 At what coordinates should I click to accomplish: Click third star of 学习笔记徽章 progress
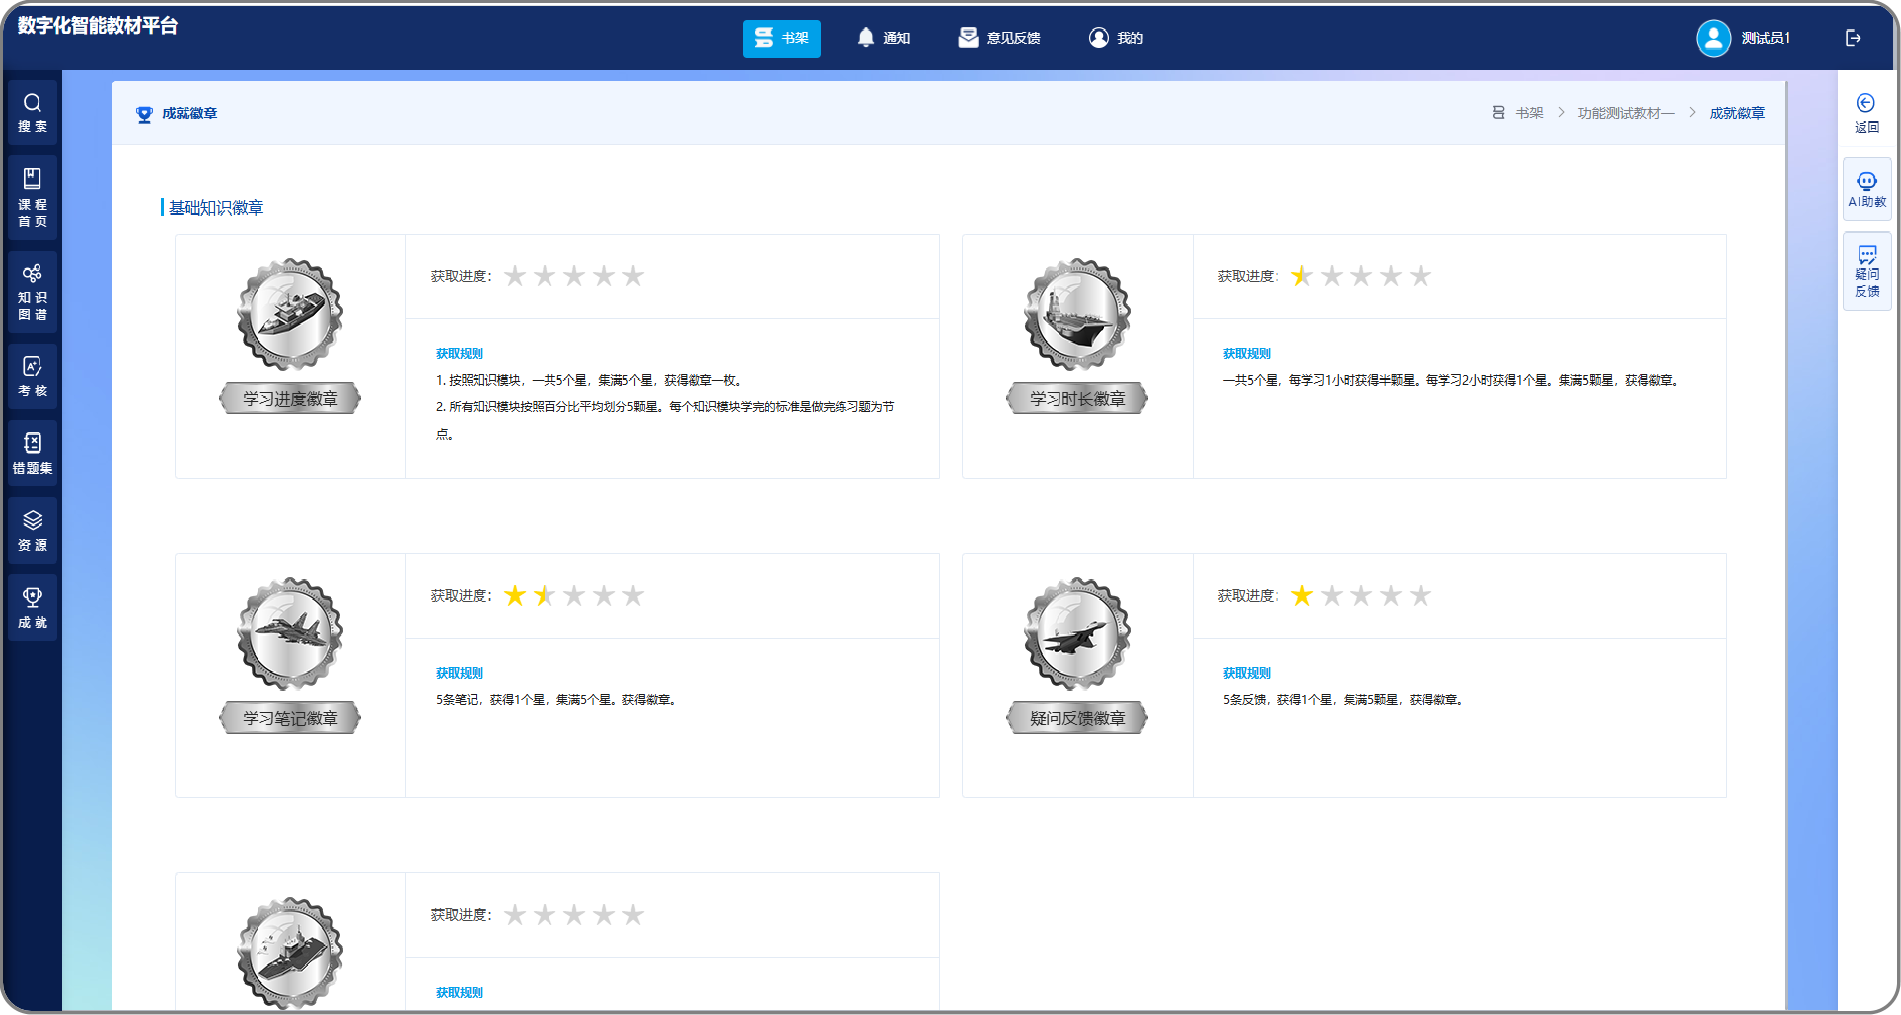574,596
